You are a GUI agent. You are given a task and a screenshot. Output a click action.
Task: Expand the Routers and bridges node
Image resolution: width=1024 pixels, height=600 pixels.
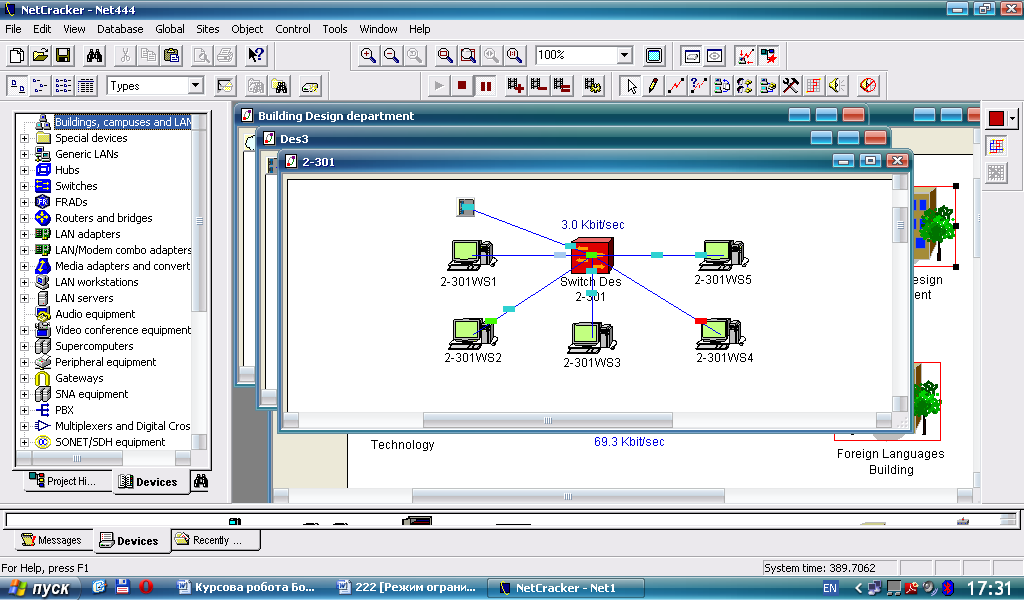[24, 218]
